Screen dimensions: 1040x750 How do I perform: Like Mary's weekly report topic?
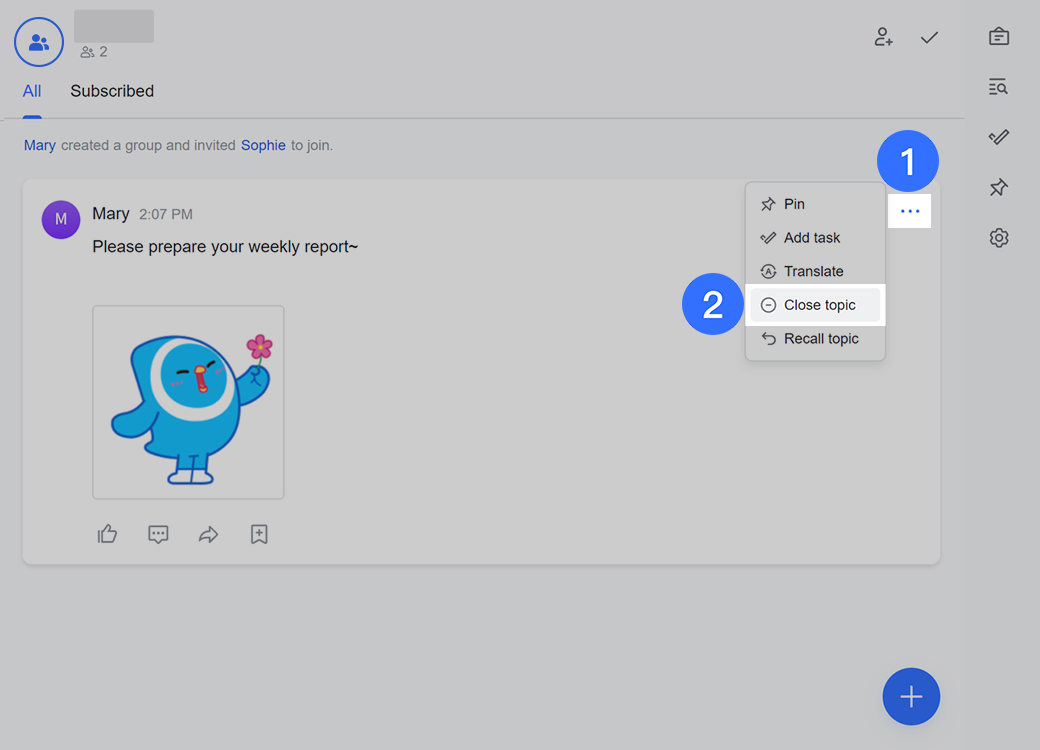[108, 534]
